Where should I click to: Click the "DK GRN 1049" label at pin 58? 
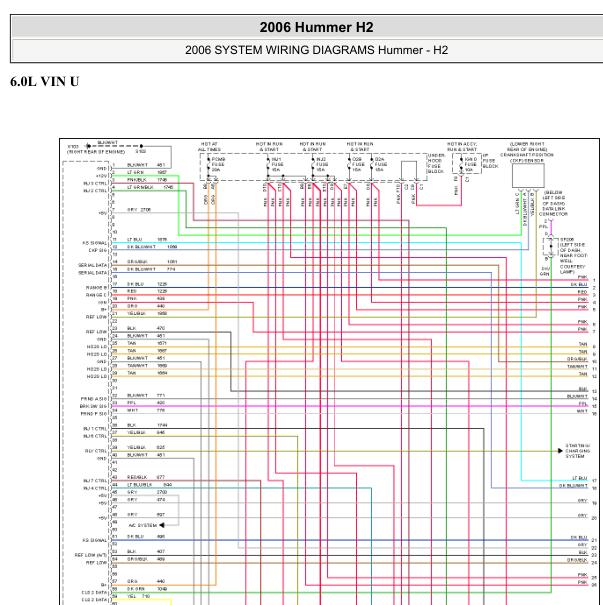[x=147, y=589]
